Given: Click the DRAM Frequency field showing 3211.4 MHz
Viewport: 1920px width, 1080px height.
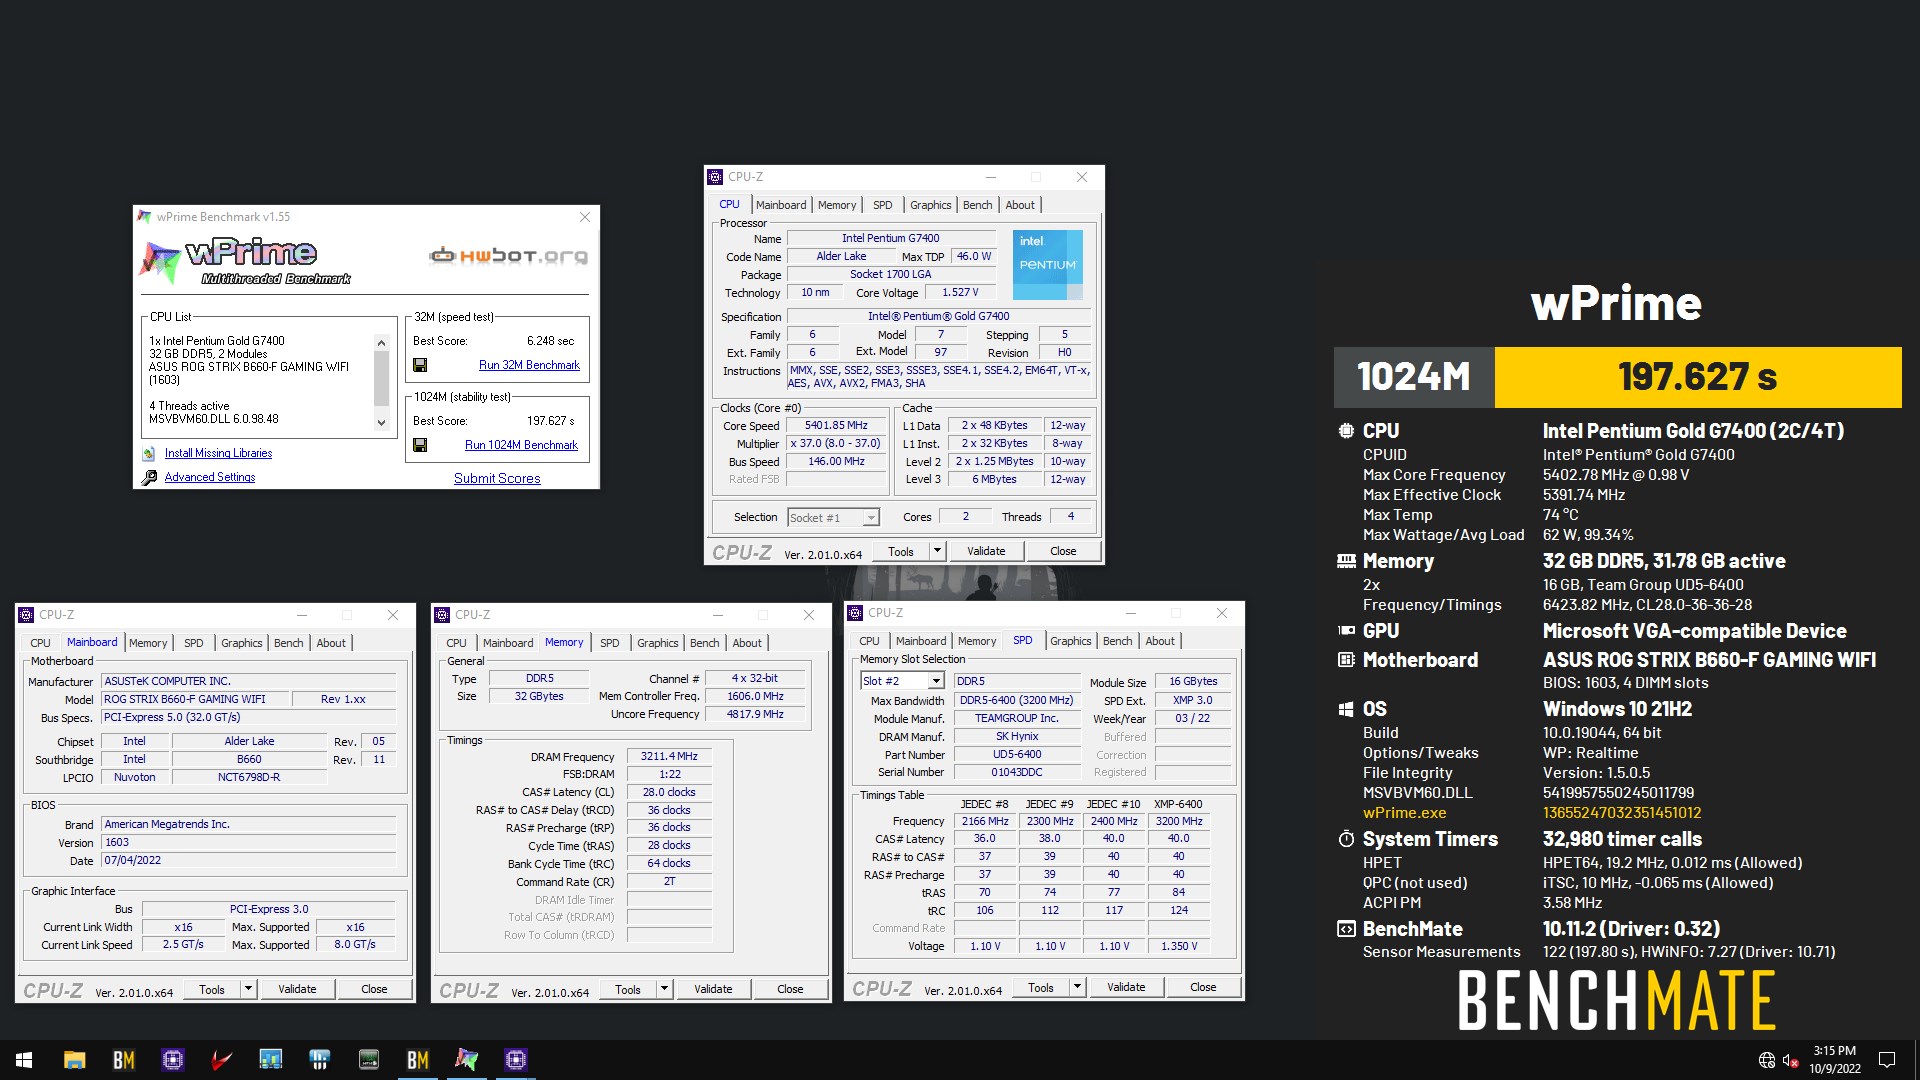Looking at the screenshot, I should (669, 756).
